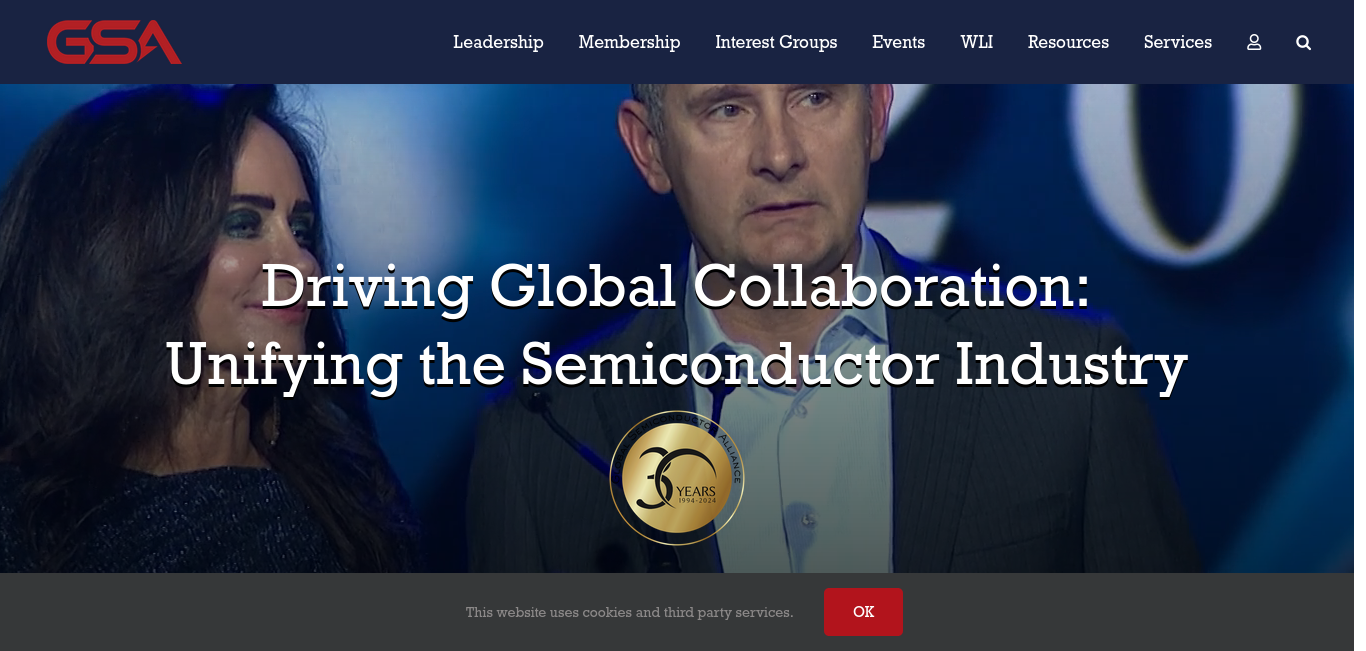1366x651 pixels.
Task: Click the cookie notice text
Action: click(x=629, y=612)
